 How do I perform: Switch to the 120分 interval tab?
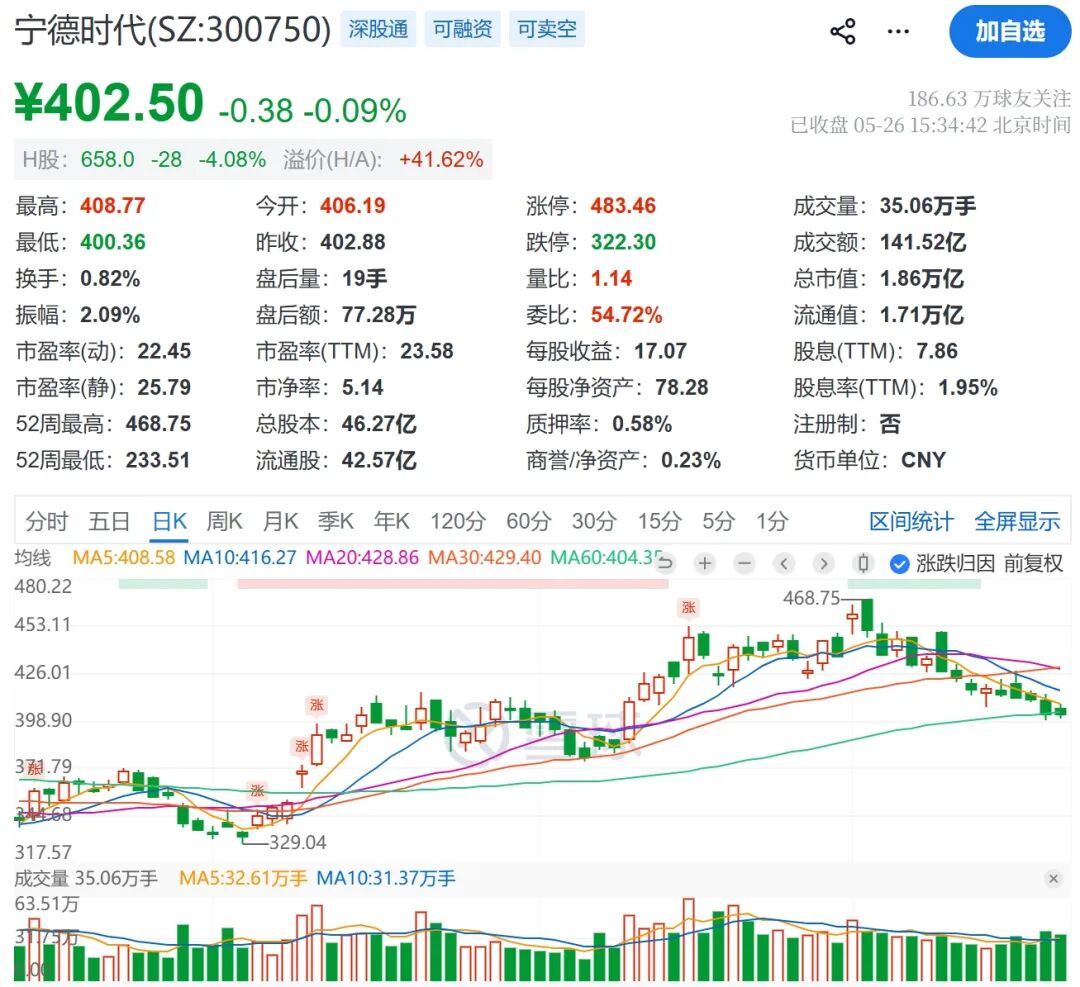coord(458,521)
